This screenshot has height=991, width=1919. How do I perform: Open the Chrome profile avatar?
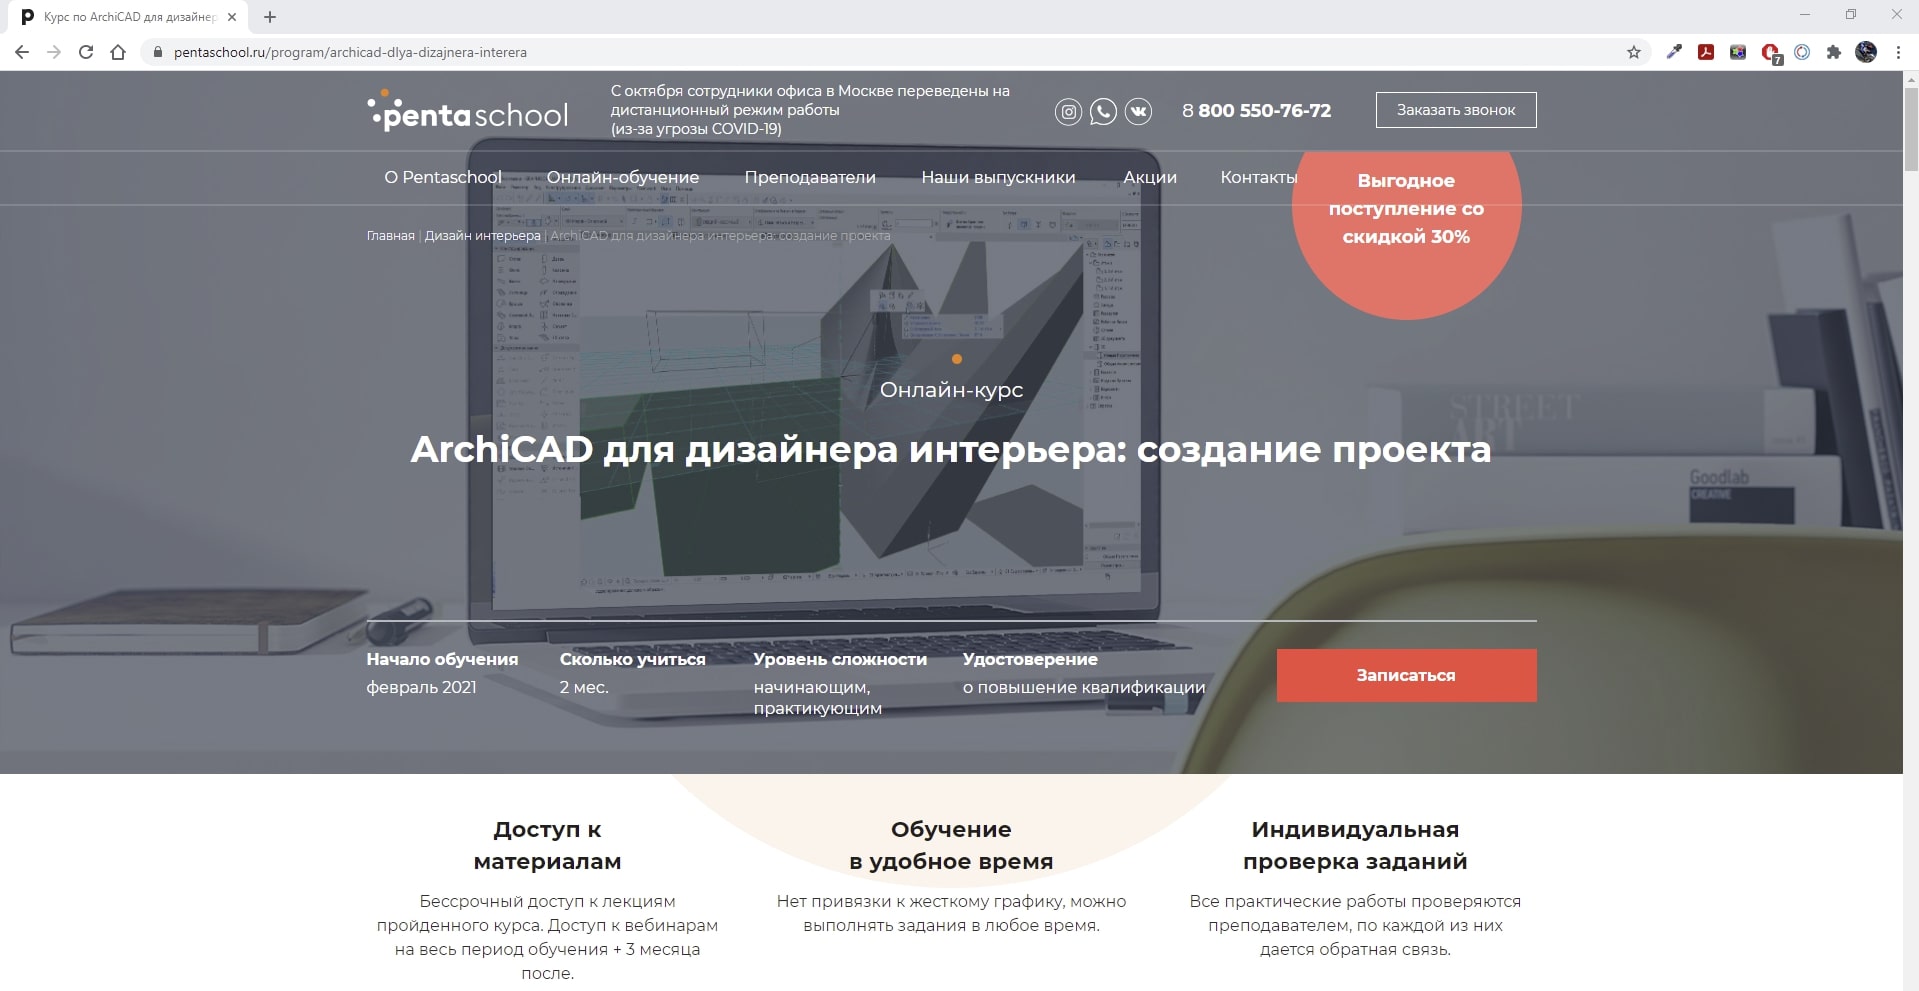(1866, 52)
